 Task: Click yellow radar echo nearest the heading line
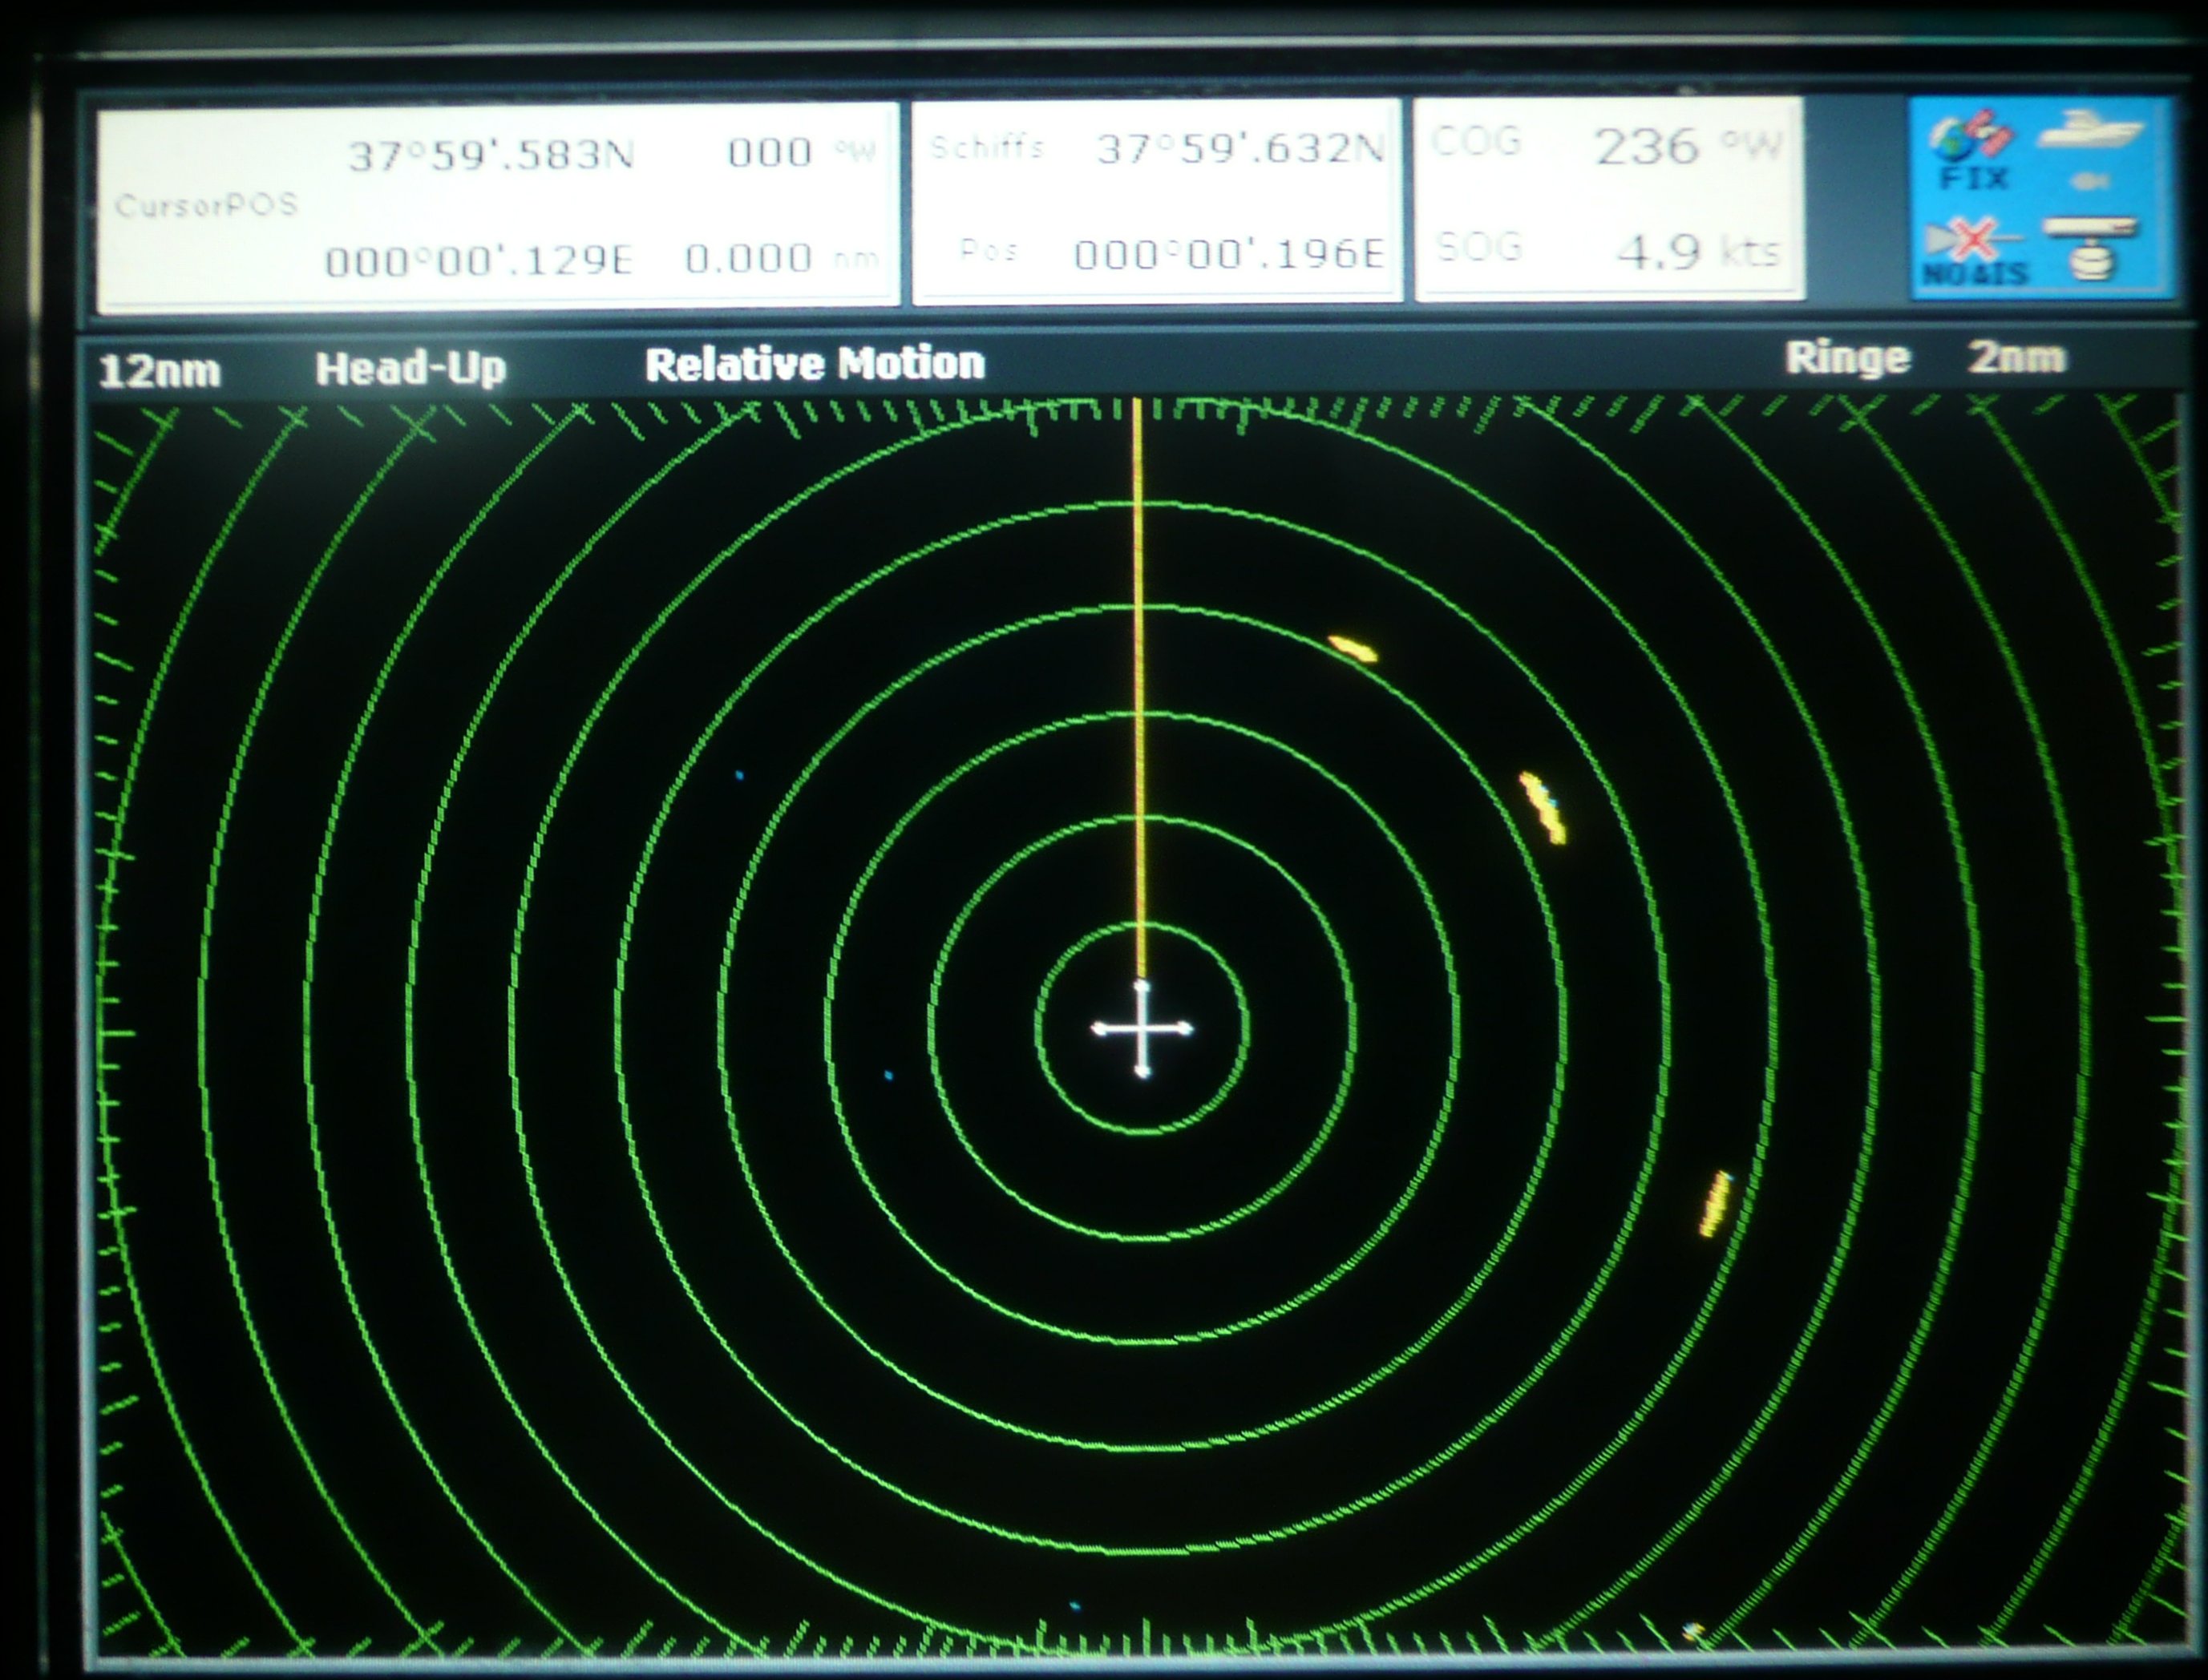point(1353,648)
